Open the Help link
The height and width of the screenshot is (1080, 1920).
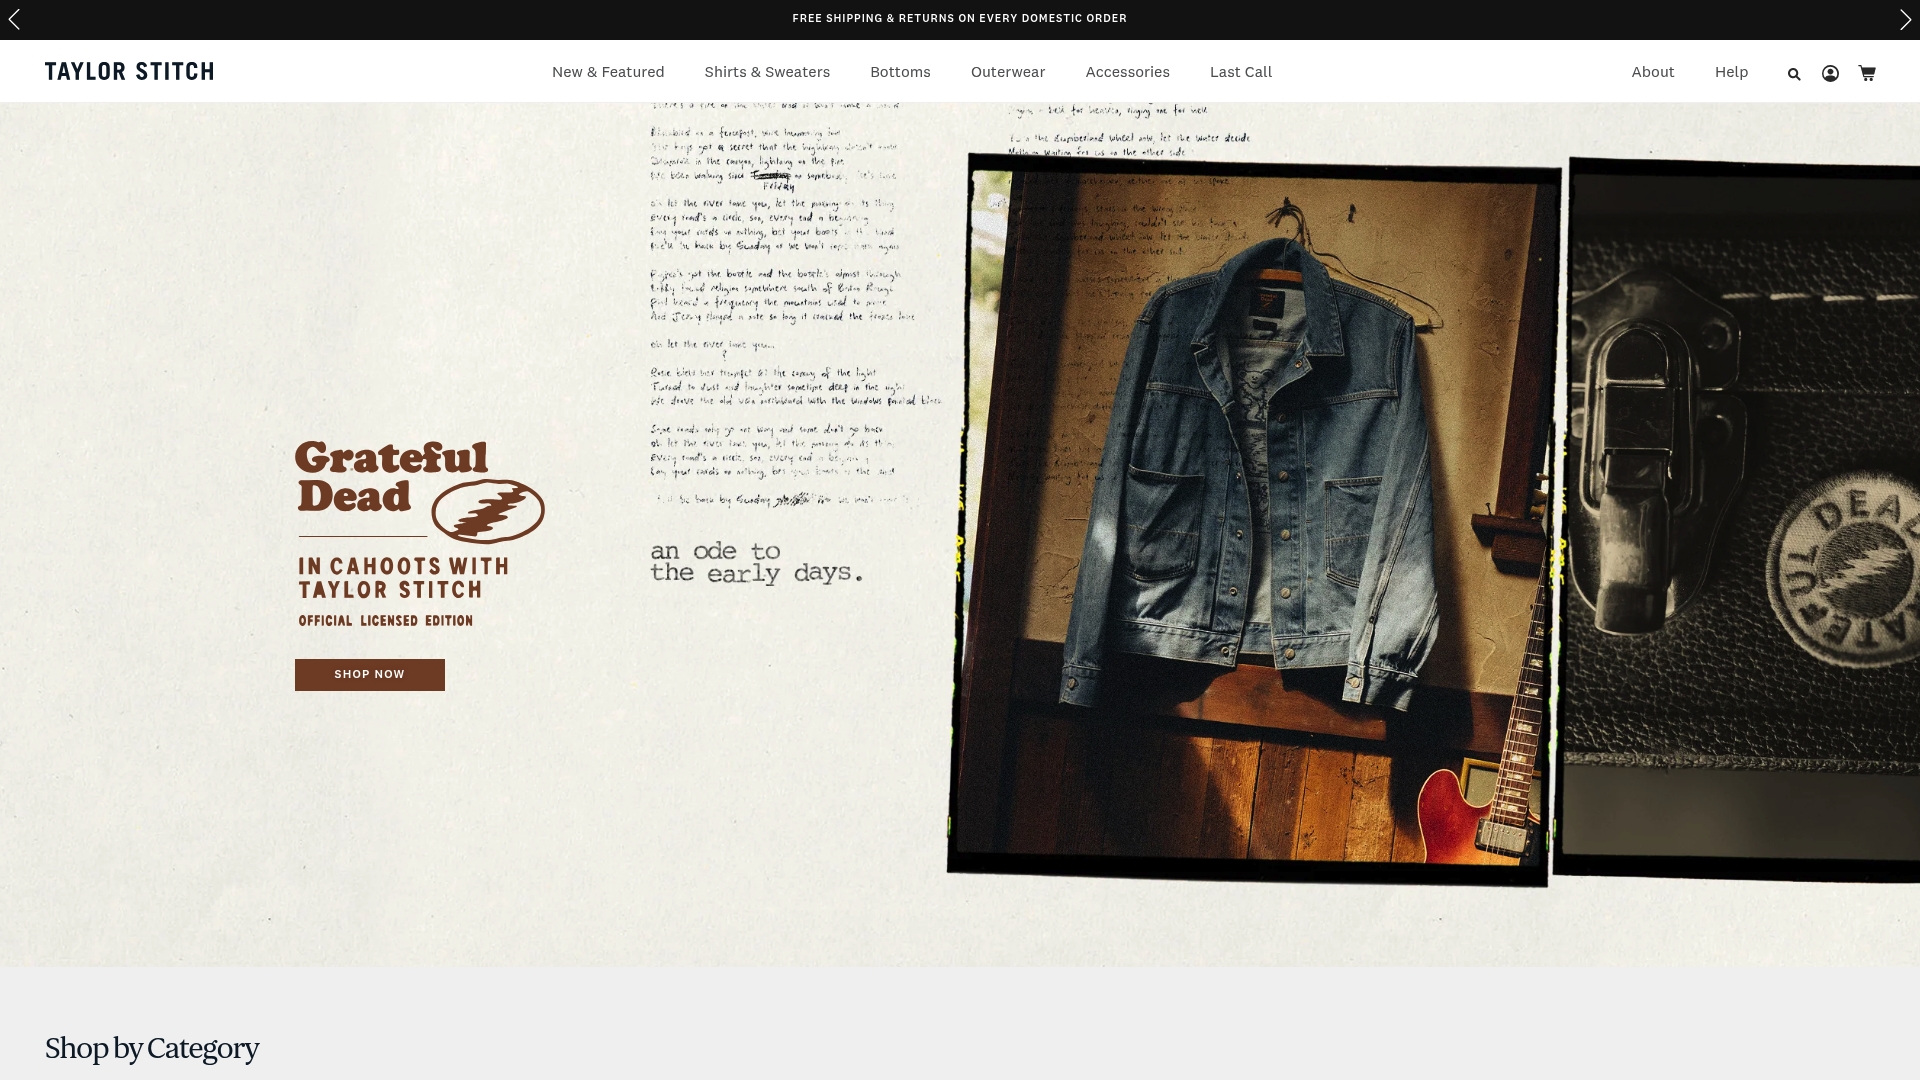pyautogui.click(x=1731, y=72)
